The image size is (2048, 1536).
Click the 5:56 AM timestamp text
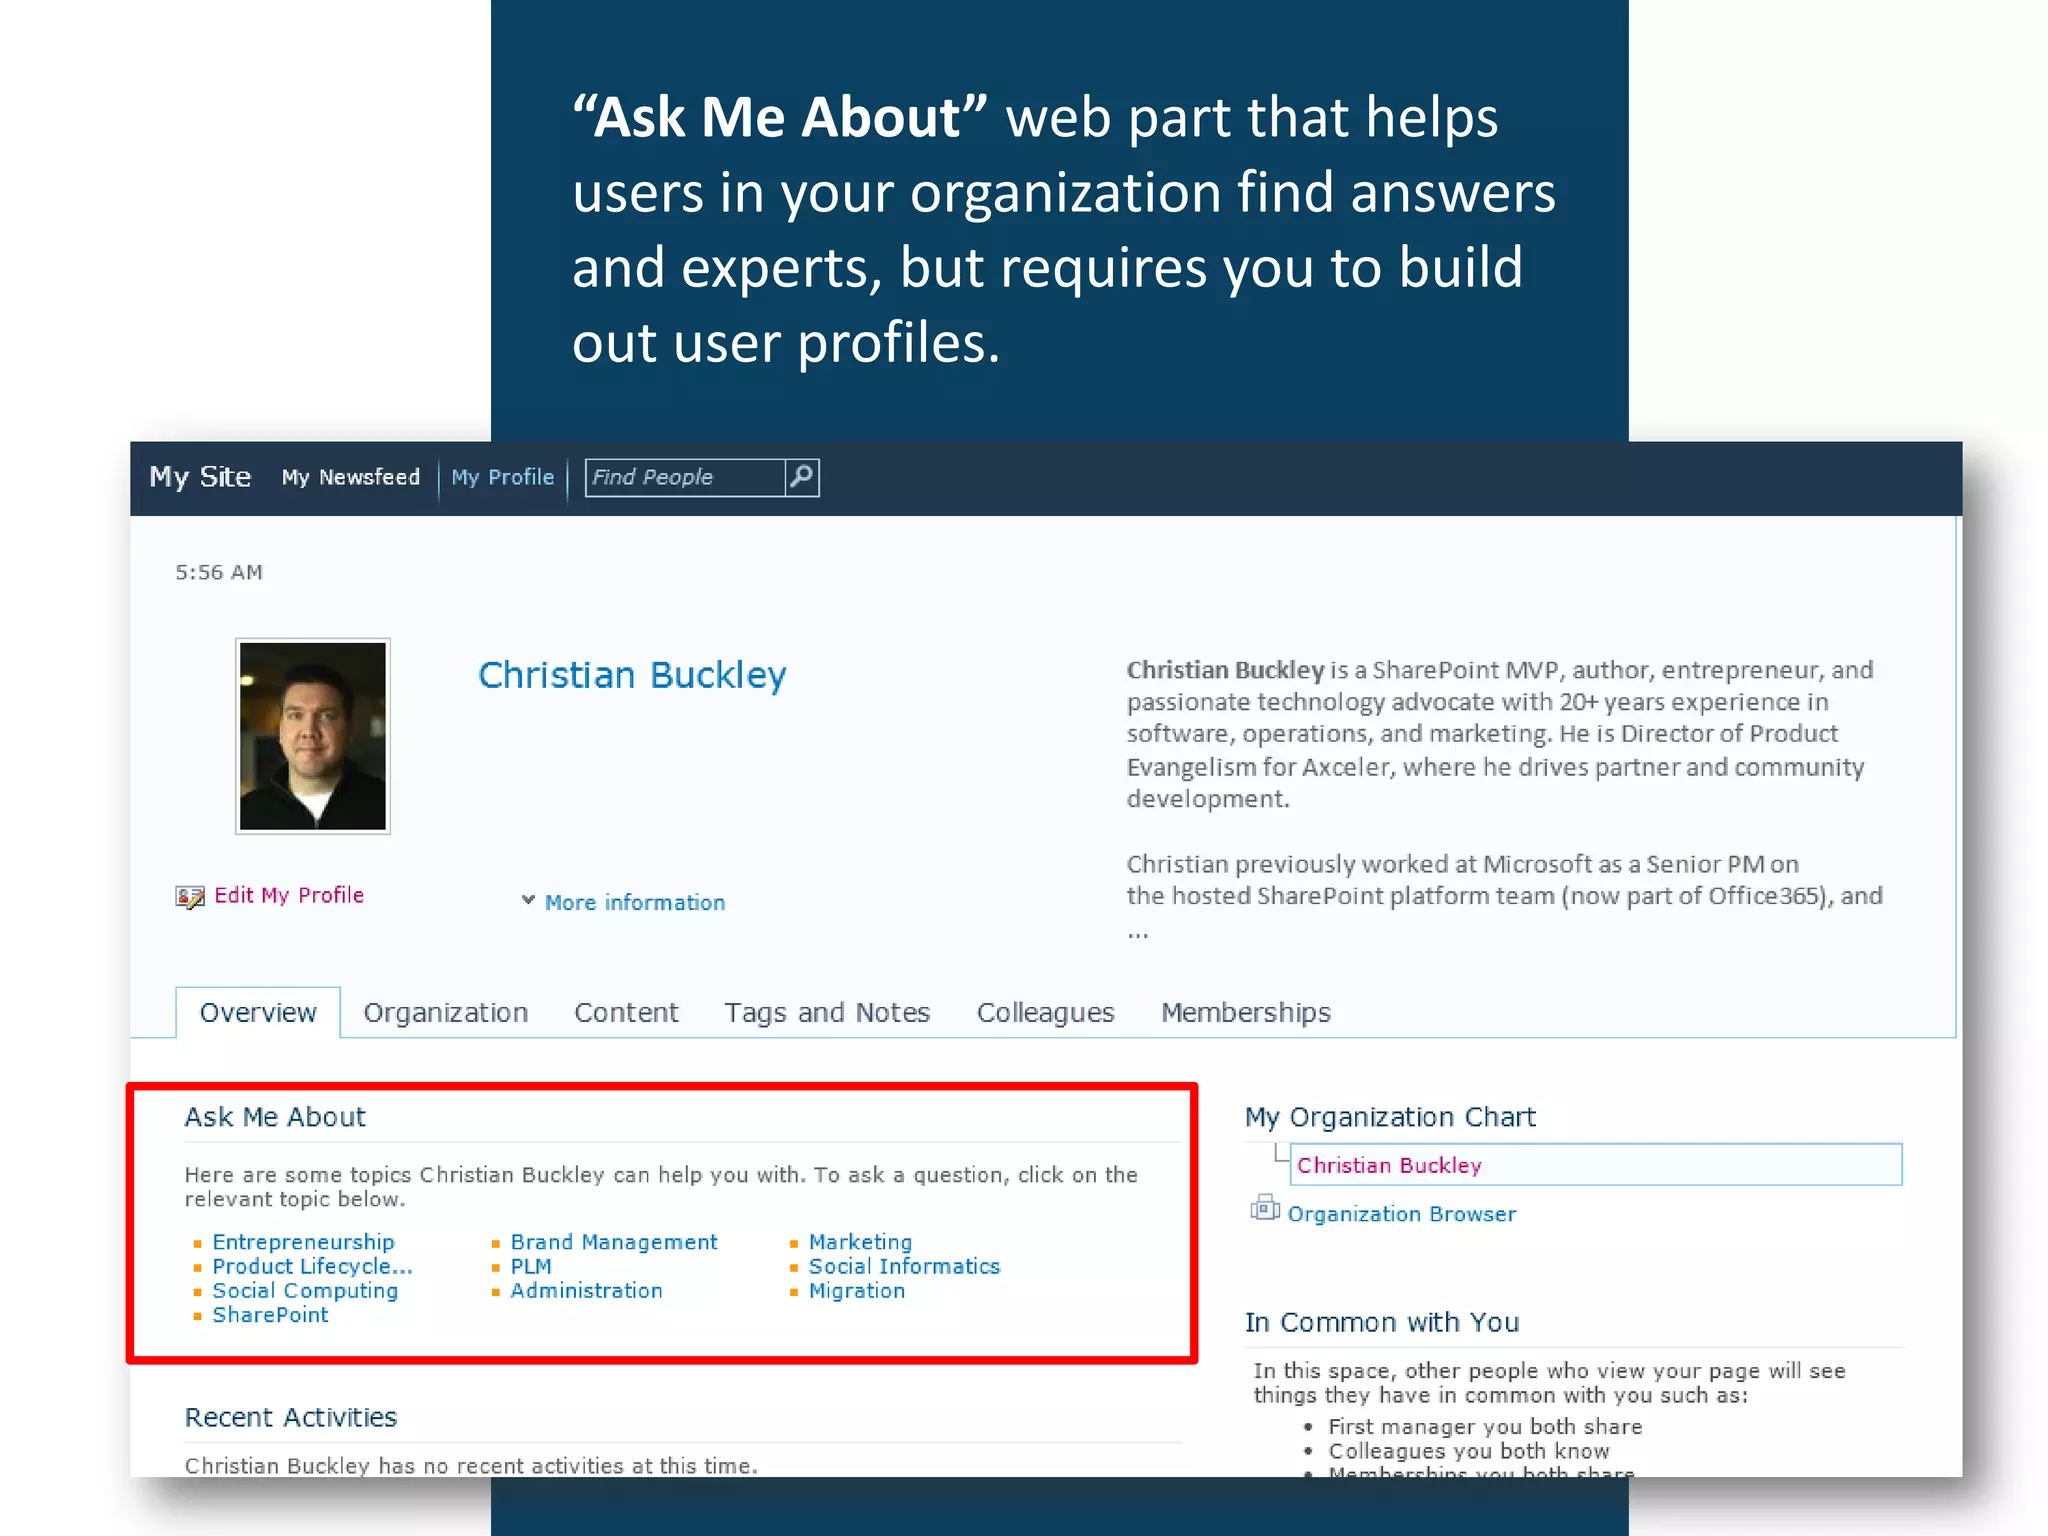(219, 572)
